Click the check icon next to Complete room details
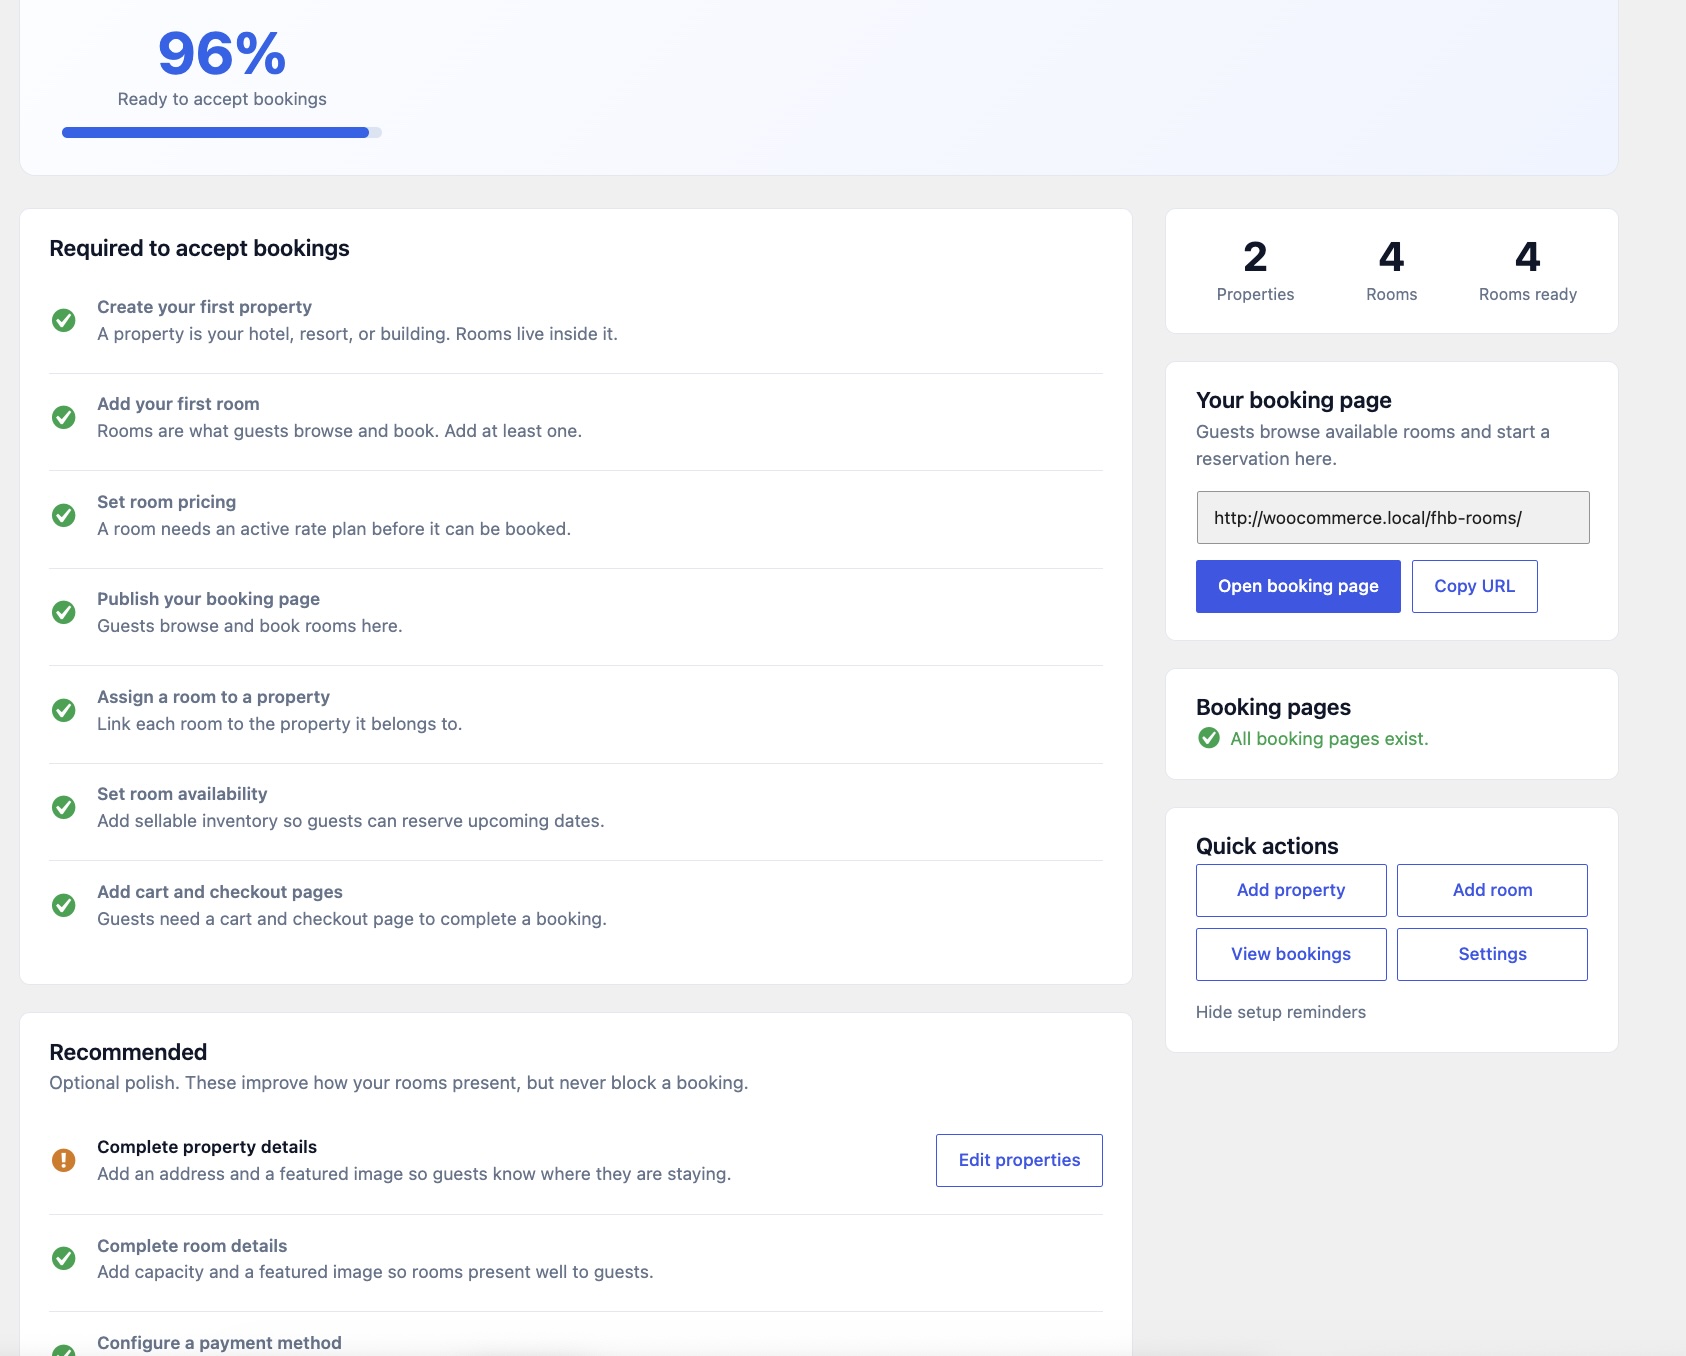 pyautogui.click(x=63, y=1258)
